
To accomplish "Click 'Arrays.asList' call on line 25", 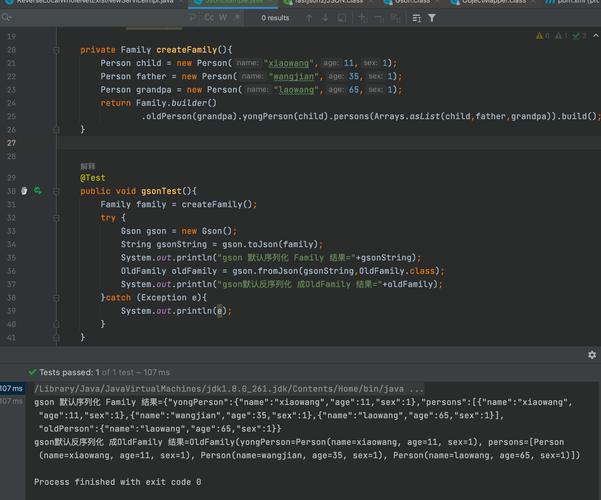I will pos(407,117).
